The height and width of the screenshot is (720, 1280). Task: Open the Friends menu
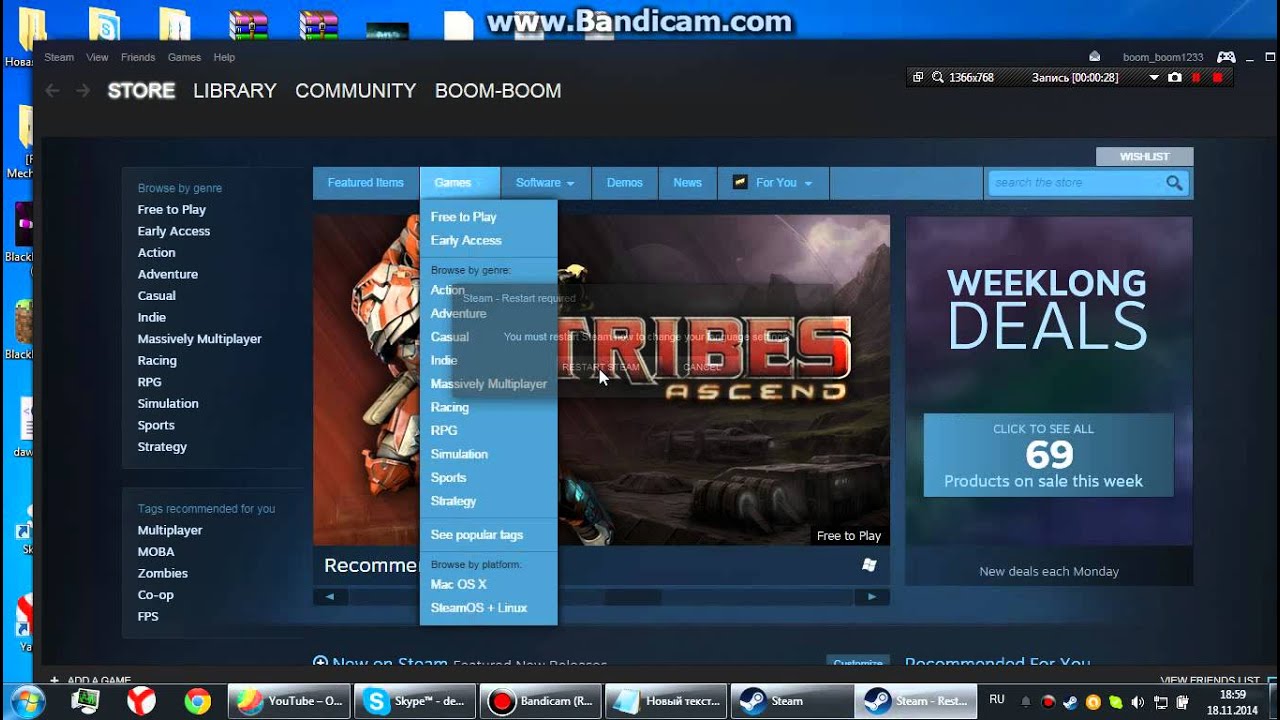pyautogui.click(x=138, y=57)
